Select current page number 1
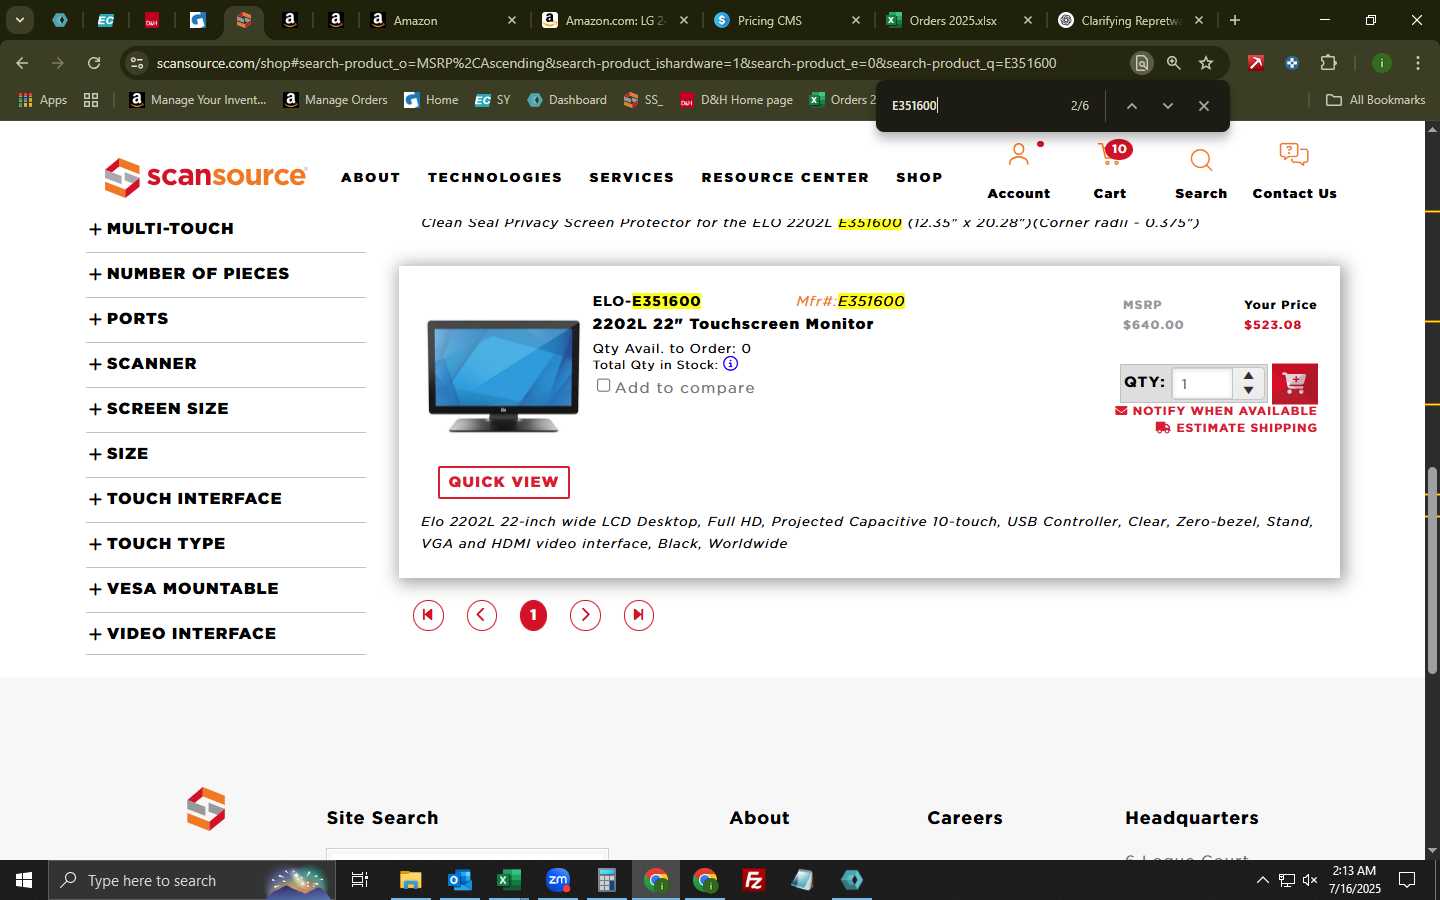 [x=533, y=615]
